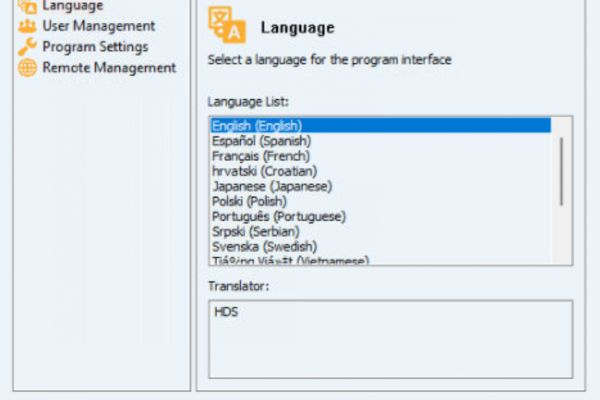Pick Français (French) in the list
Screen dimensions: 600x400
pyautogui.click(x=381, y=156)
